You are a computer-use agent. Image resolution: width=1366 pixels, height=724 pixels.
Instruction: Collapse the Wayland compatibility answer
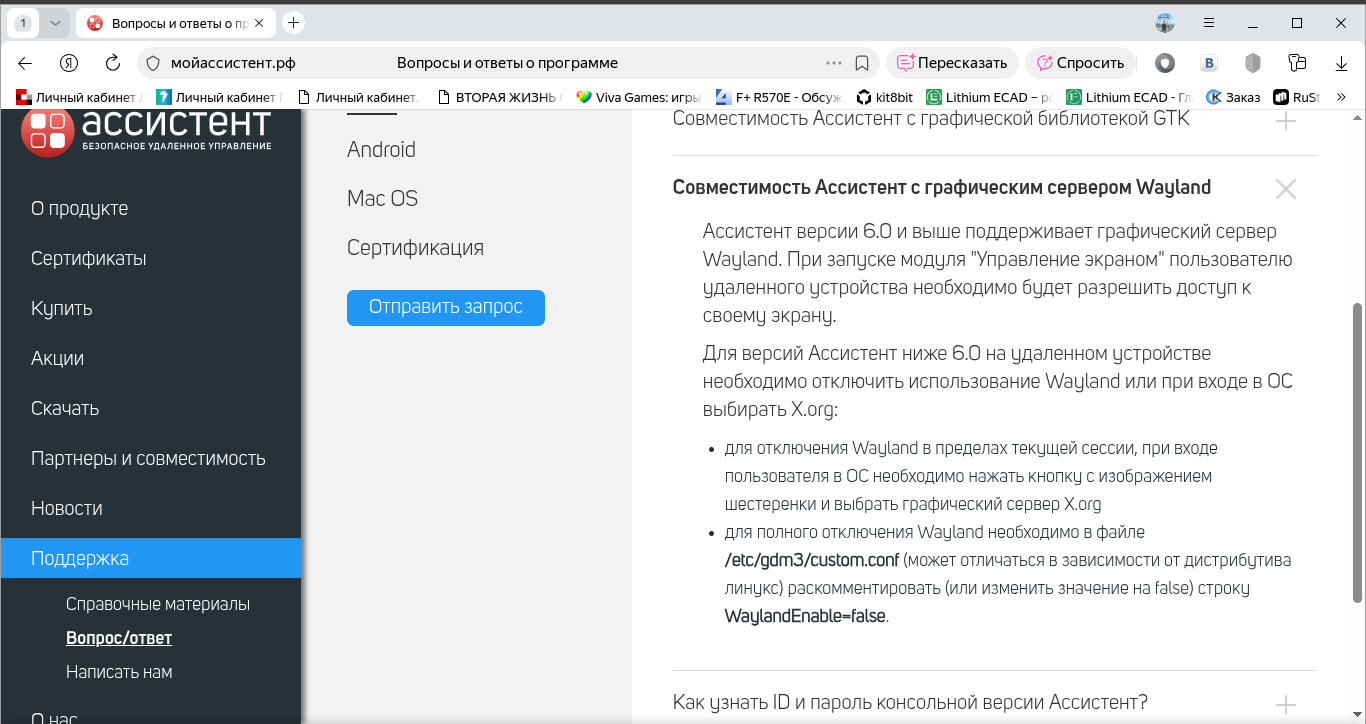pos(1285,188)
